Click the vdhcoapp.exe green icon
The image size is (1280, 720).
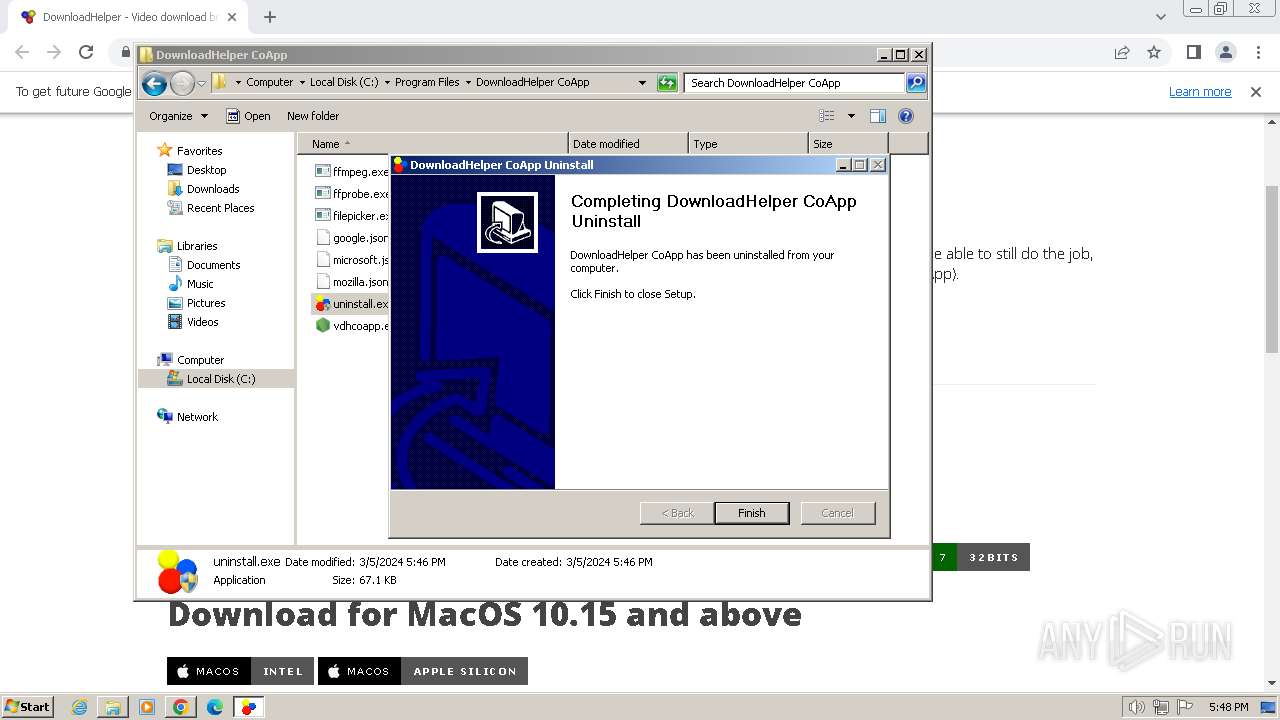[323, 326]
